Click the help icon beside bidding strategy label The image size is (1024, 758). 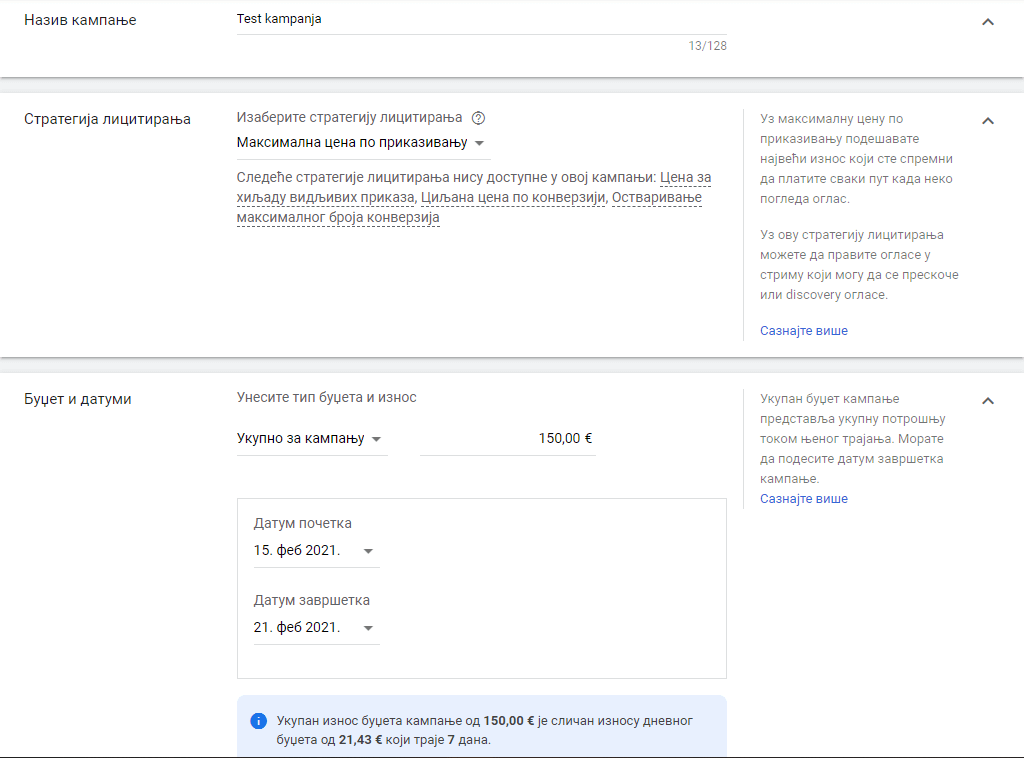[x=478, y=118]
